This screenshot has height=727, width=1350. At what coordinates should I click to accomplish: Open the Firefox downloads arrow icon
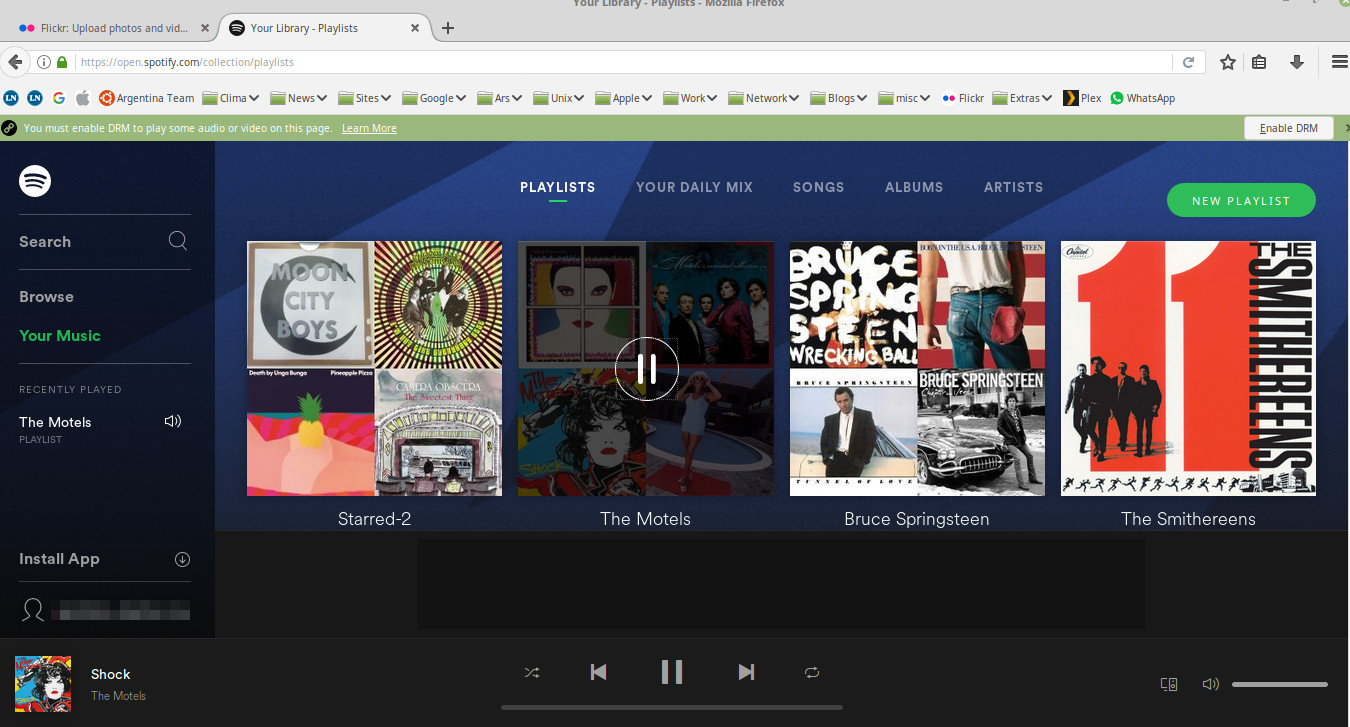(x=1297, y=62)
